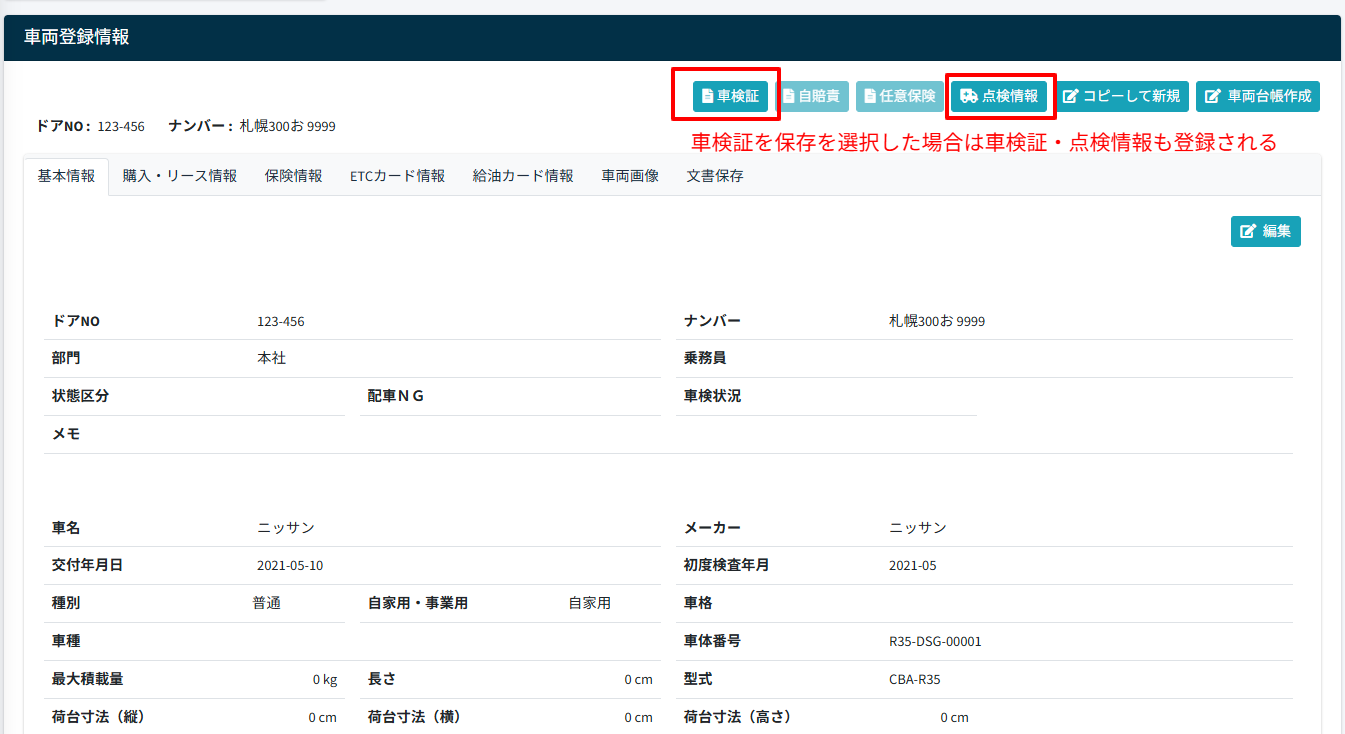Image resolution: width=1345 pixels, height=734 pixels.
Task: Click the 部門 label
Action: [66, 358]
